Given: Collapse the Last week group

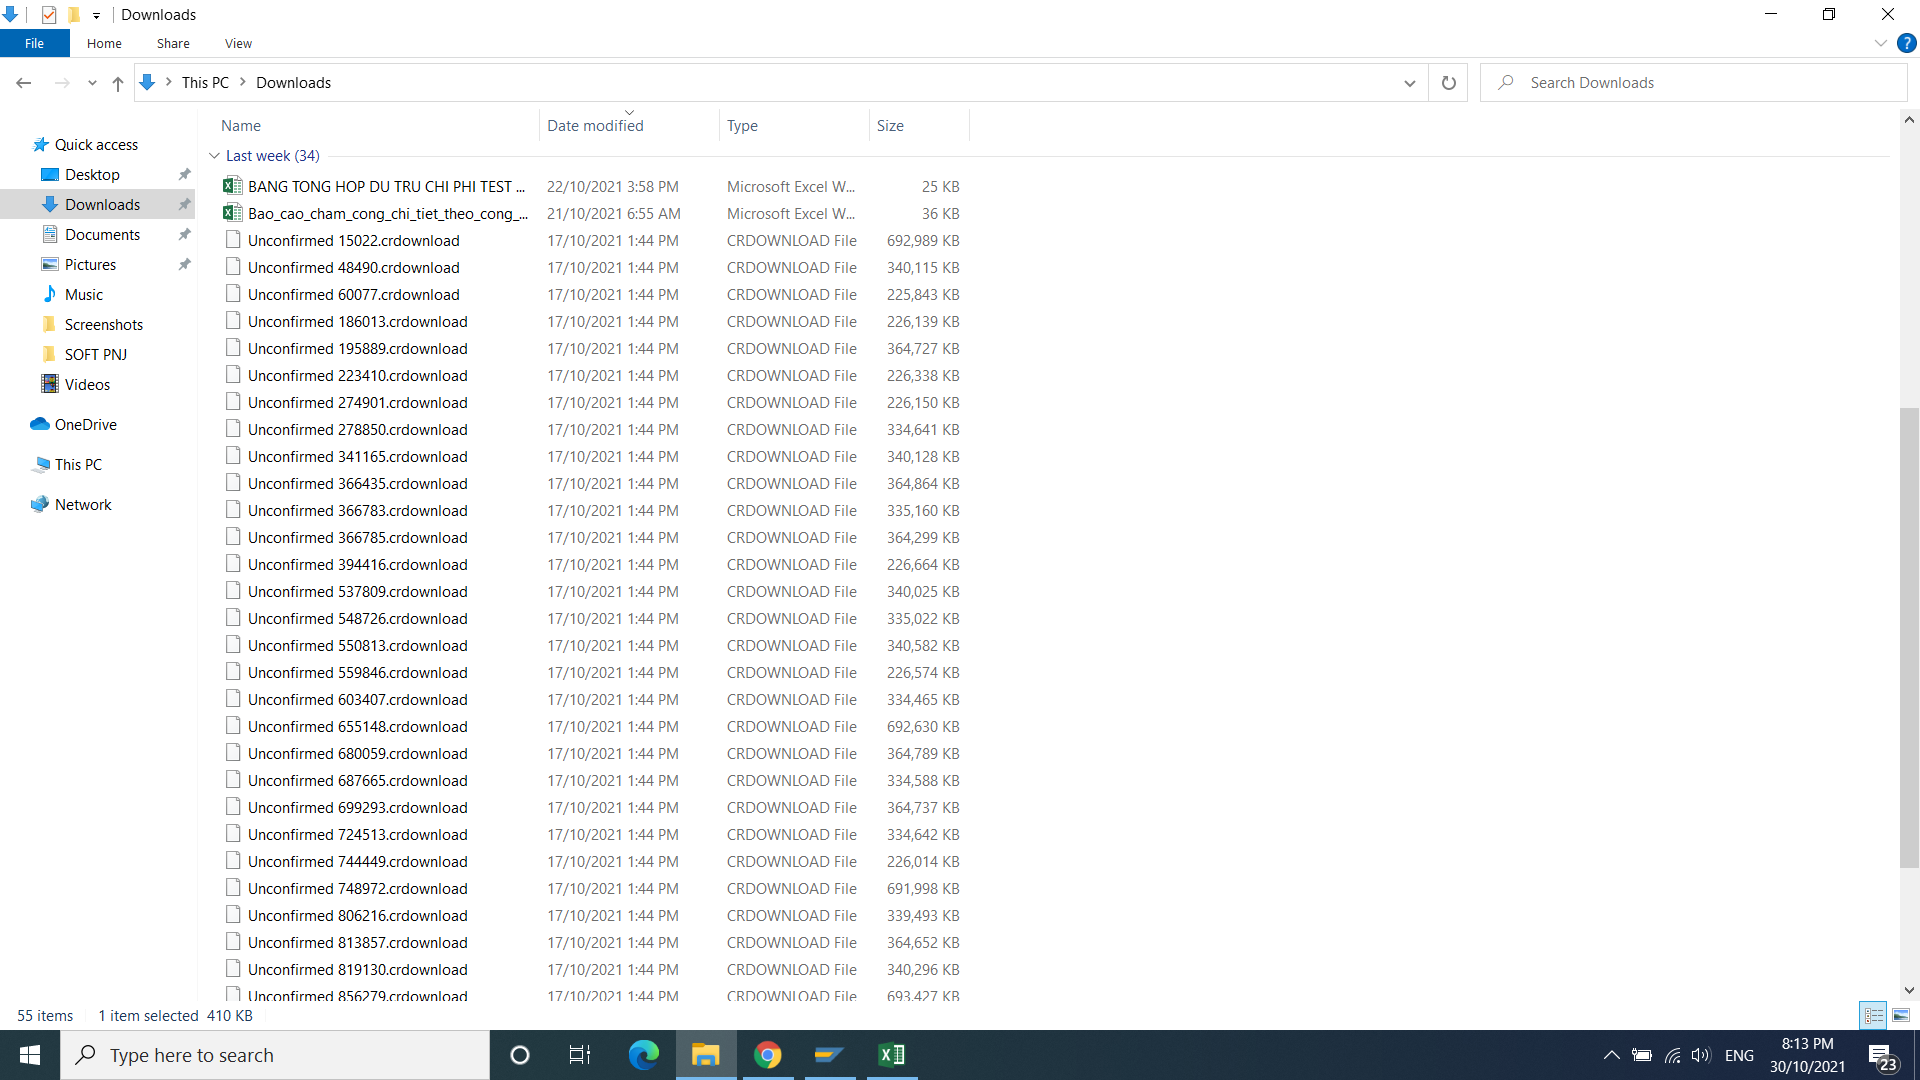Looking at the screenshot, I should click(x=214, y=156).
